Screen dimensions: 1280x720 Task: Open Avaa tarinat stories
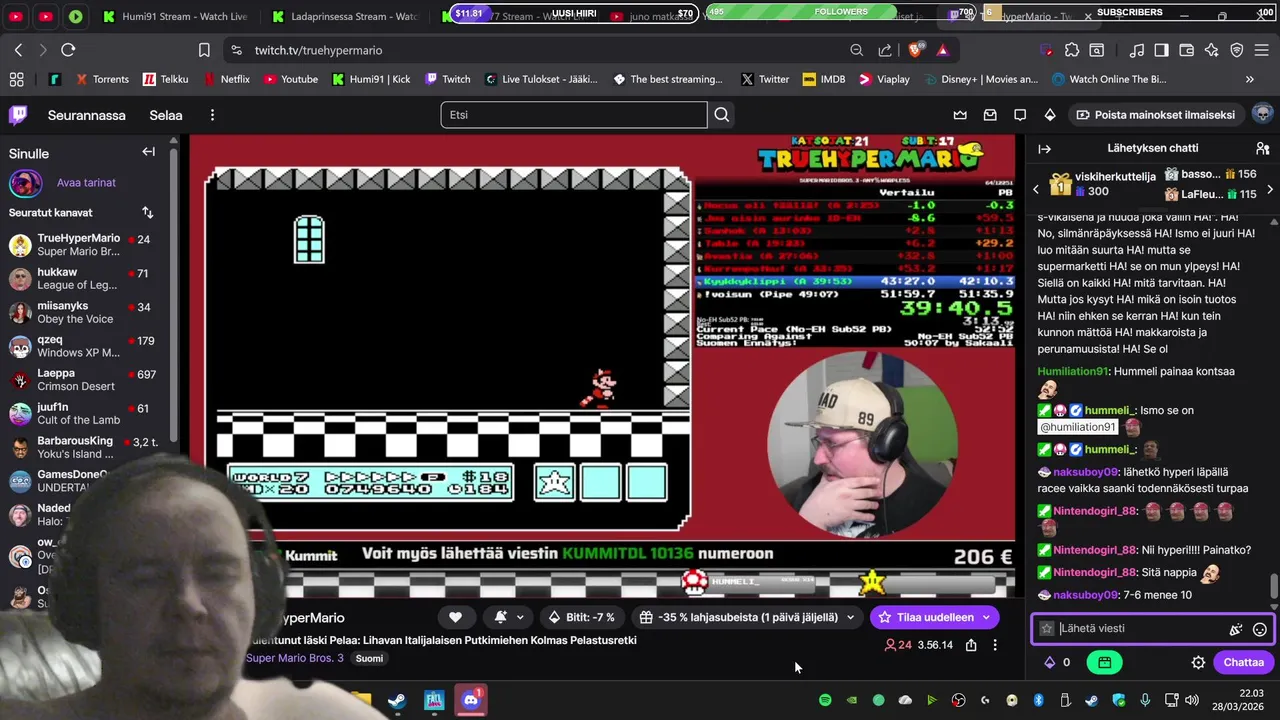86,183
